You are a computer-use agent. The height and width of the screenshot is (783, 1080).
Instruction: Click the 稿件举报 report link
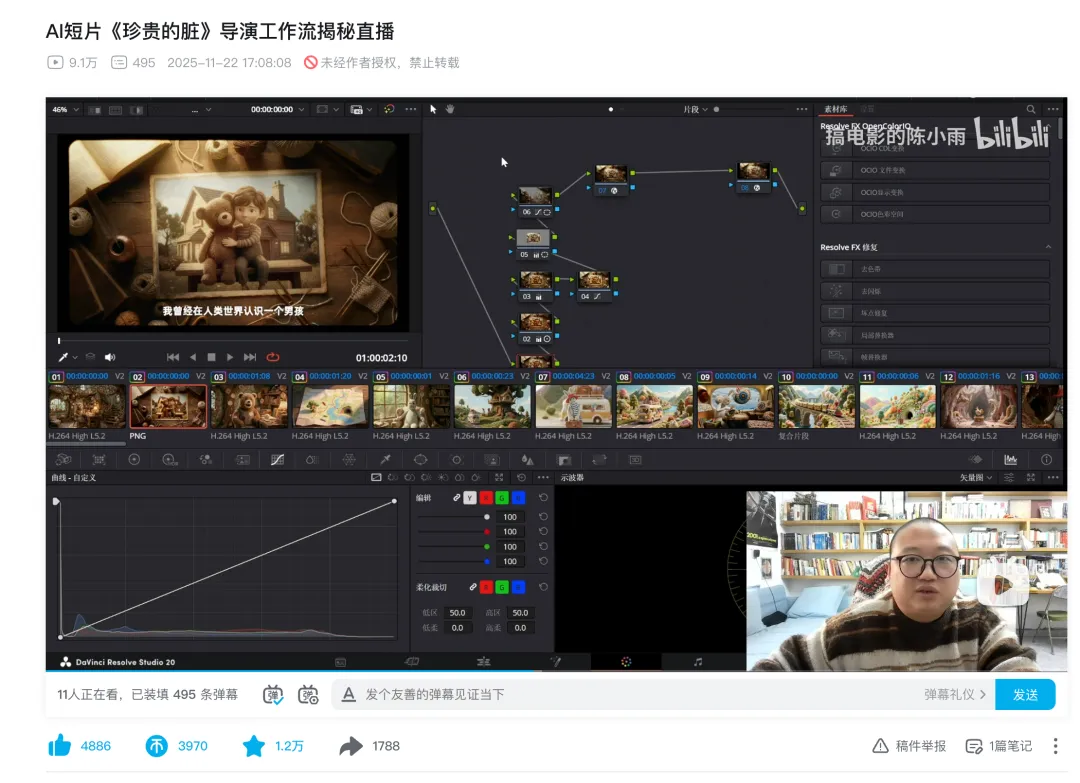pyautogui.click(x=909, y=746)
